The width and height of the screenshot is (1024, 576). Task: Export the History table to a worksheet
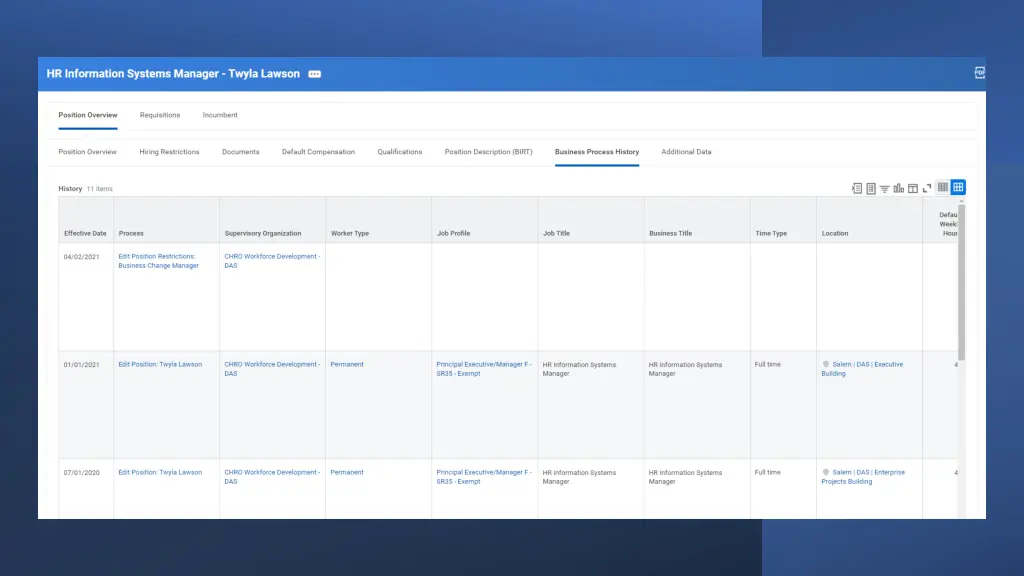pyautogui.click(x=871, y=188)
